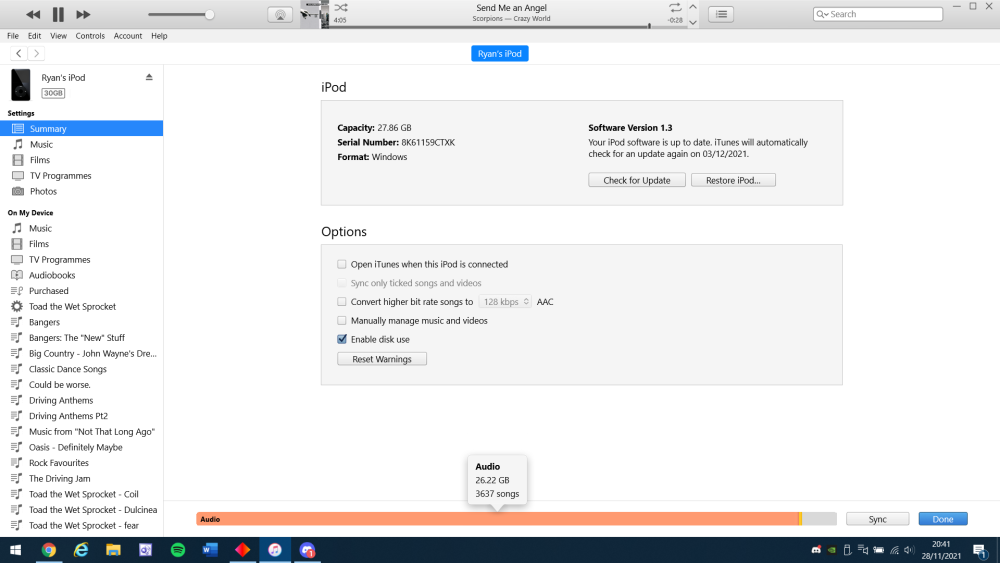Open the Up Next list button
The image size is (1000, 563).
[x=721, y=14]
